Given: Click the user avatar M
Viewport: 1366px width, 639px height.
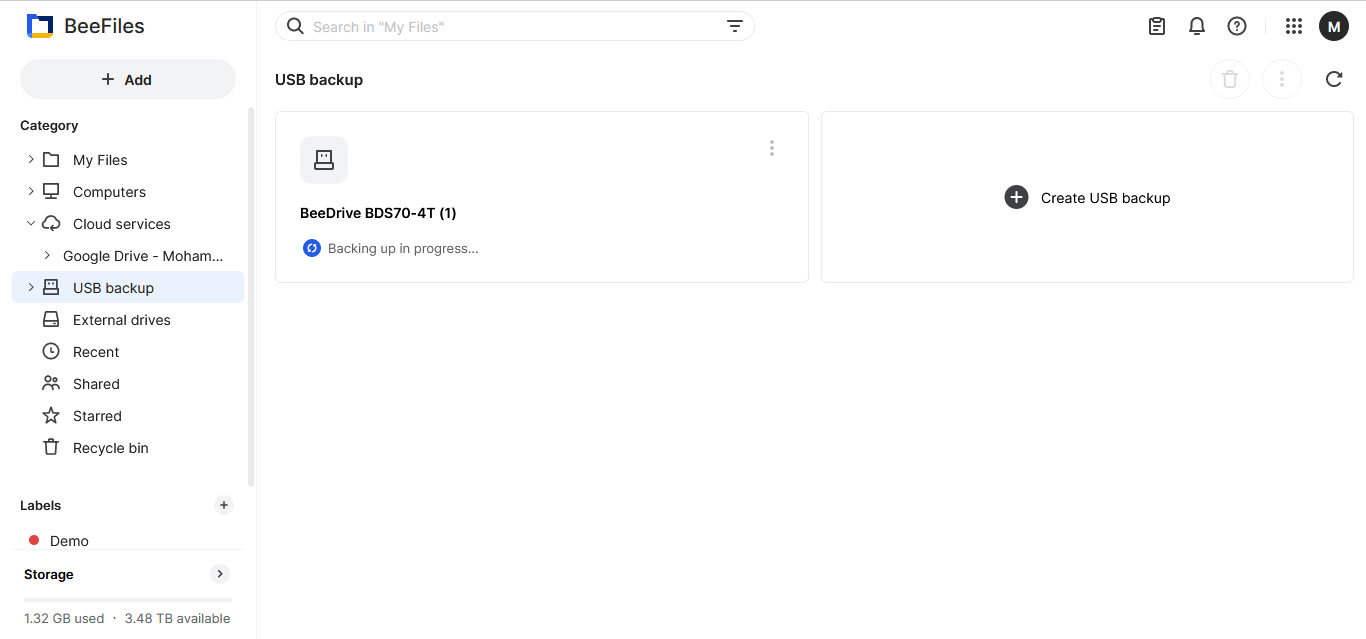Looking at the screenshot, I should pos(1334,27).
